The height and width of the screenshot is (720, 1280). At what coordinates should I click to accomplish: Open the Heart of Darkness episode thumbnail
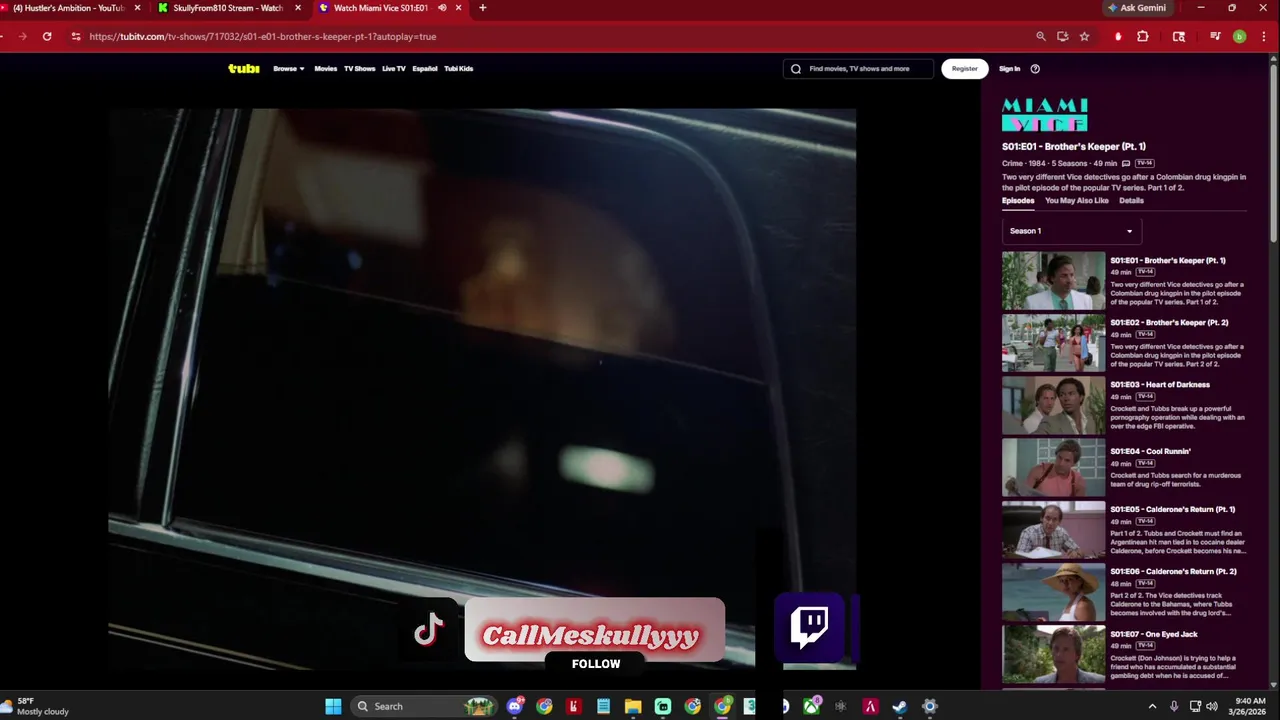(x=1054, y=405)
